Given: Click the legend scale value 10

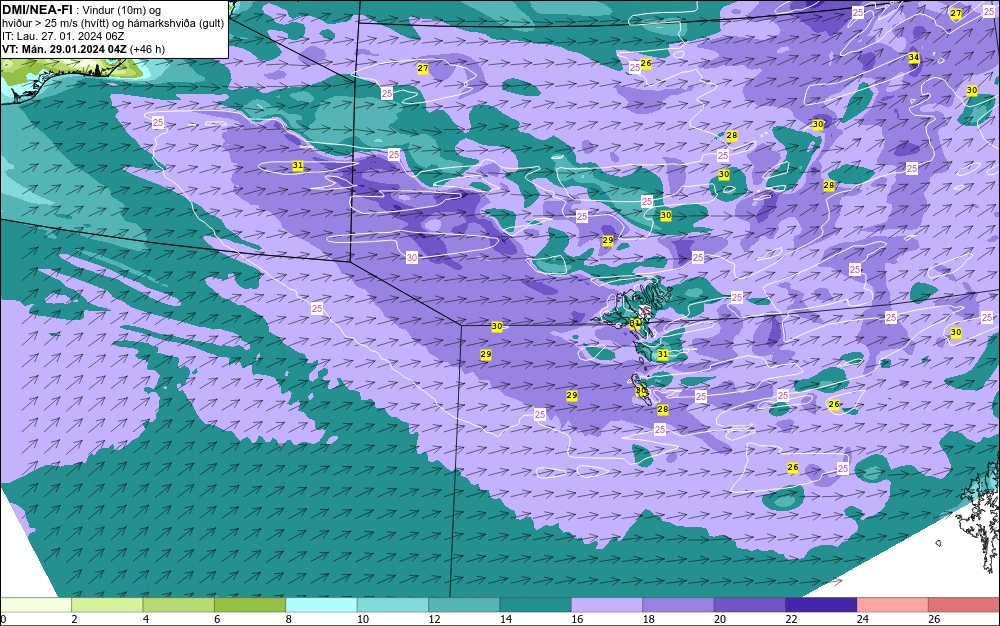Looking at the screenshot, I should pos(363,619).
